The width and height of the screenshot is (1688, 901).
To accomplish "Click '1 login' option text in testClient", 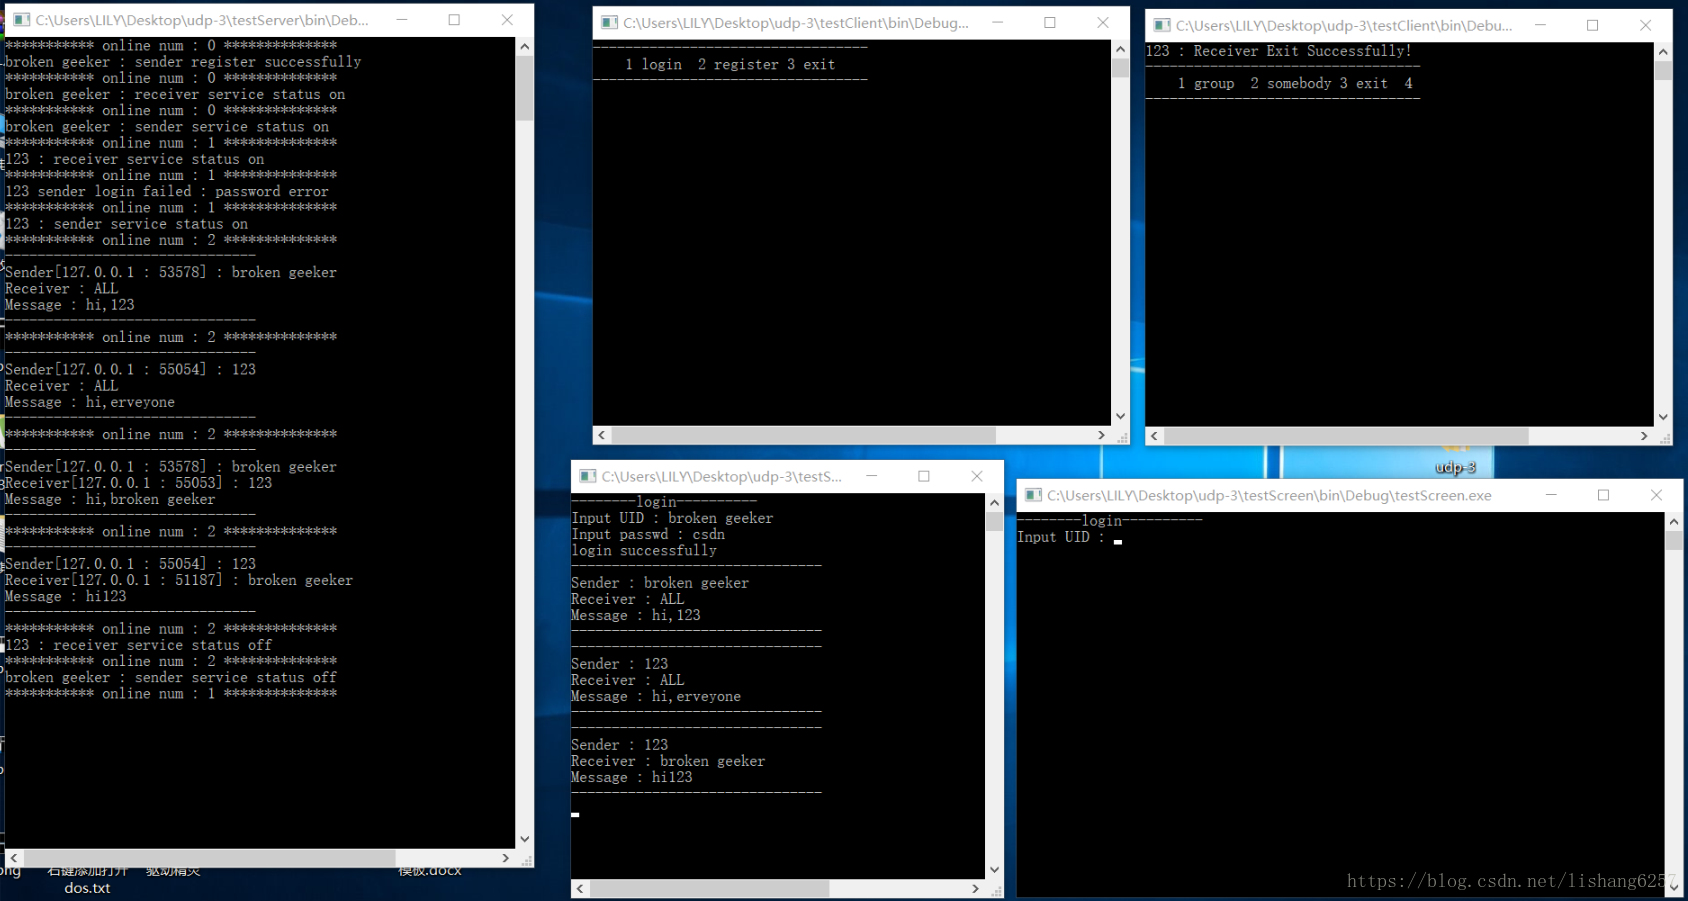I will pyautogui.click(x=653, y=65).
